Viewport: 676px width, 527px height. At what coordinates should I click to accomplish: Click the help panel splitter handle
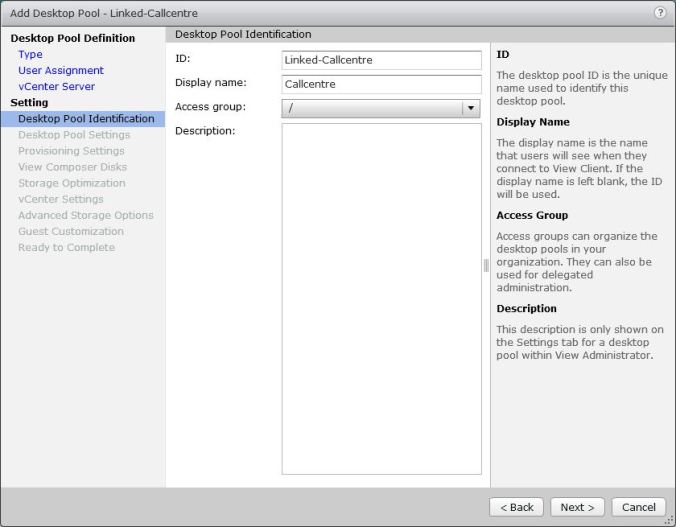(486, 265)
